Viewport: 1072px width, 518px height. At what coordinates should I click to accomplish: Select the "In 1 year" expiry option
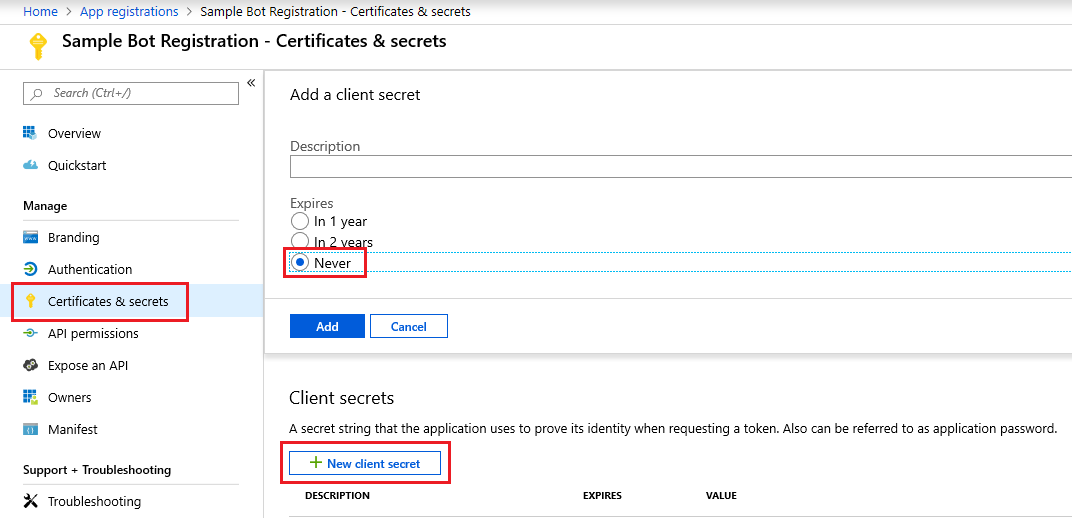click(300, 221)
